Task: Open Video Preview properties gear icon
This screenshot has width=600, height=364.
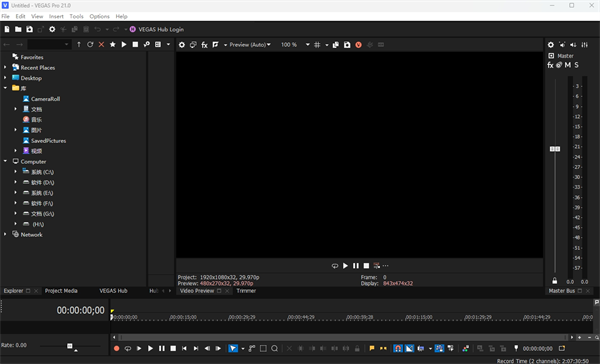Action: coord(182,45)
